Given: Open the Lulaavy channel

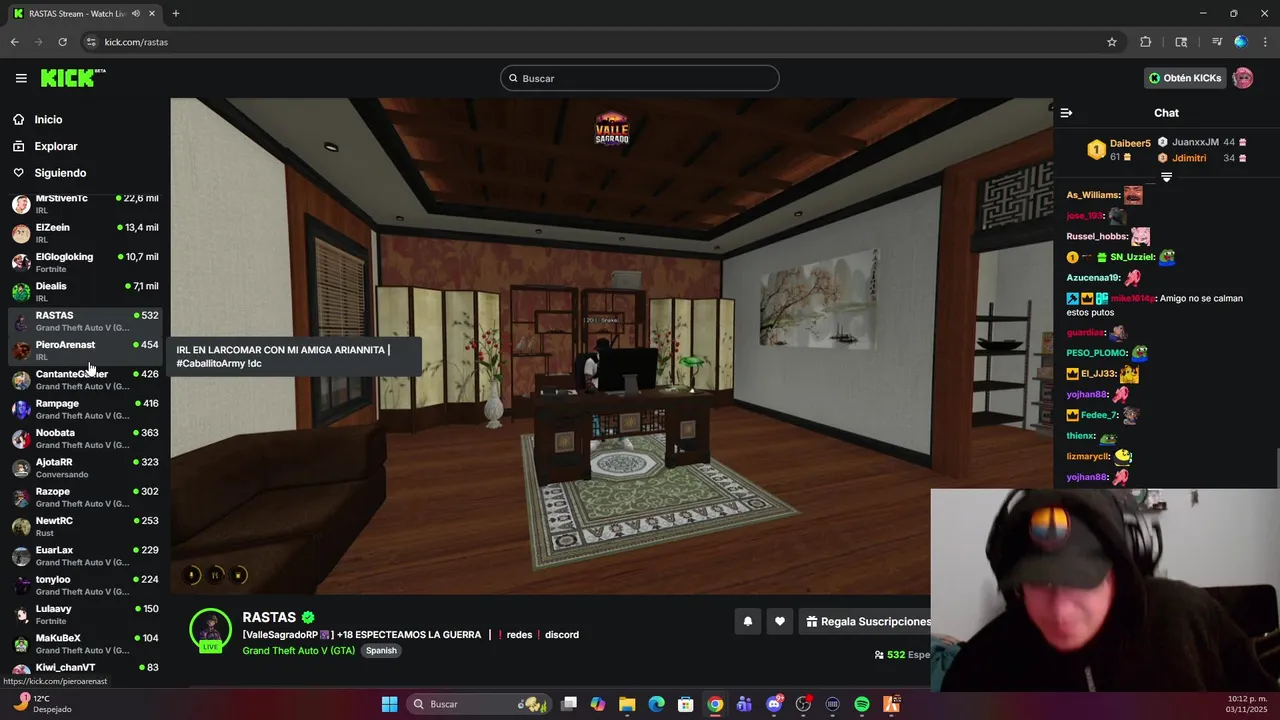Looking at the screenshot, I should [85, 614].
